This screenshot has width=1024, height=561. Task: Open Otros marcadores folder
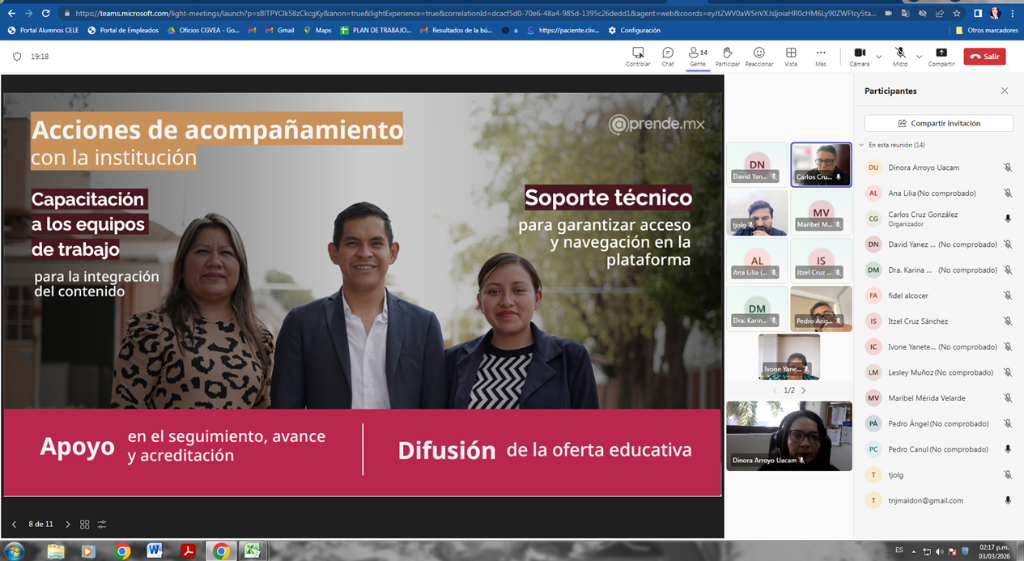(986, 30)
